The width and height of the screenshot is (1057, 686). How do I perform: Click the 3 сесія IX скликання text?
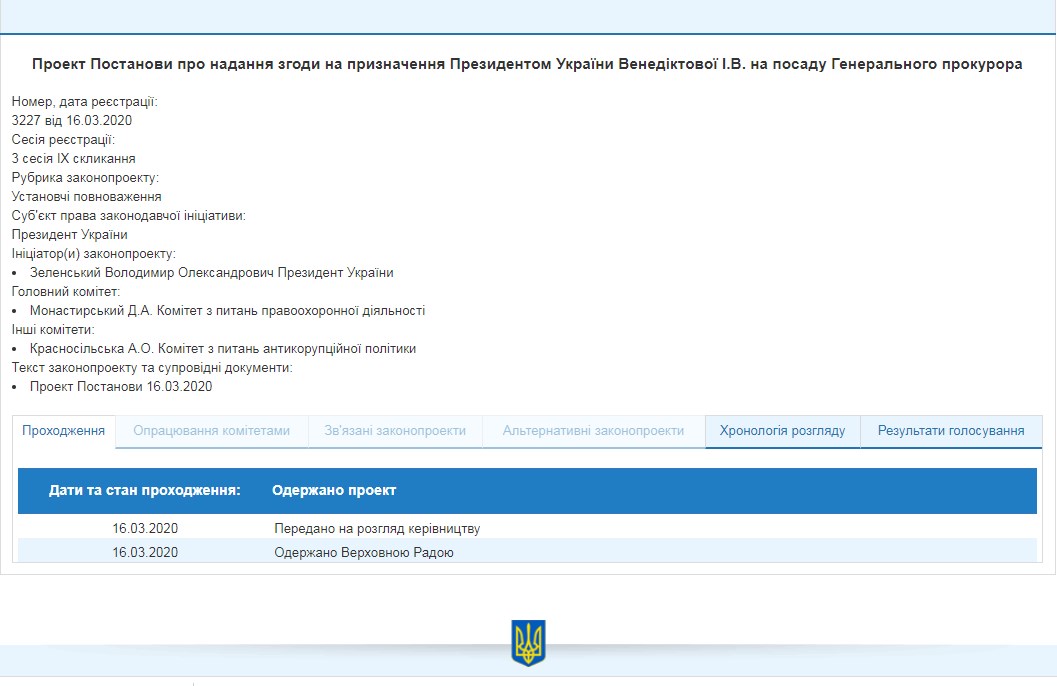pyautogui.click(x=74, y=159)
